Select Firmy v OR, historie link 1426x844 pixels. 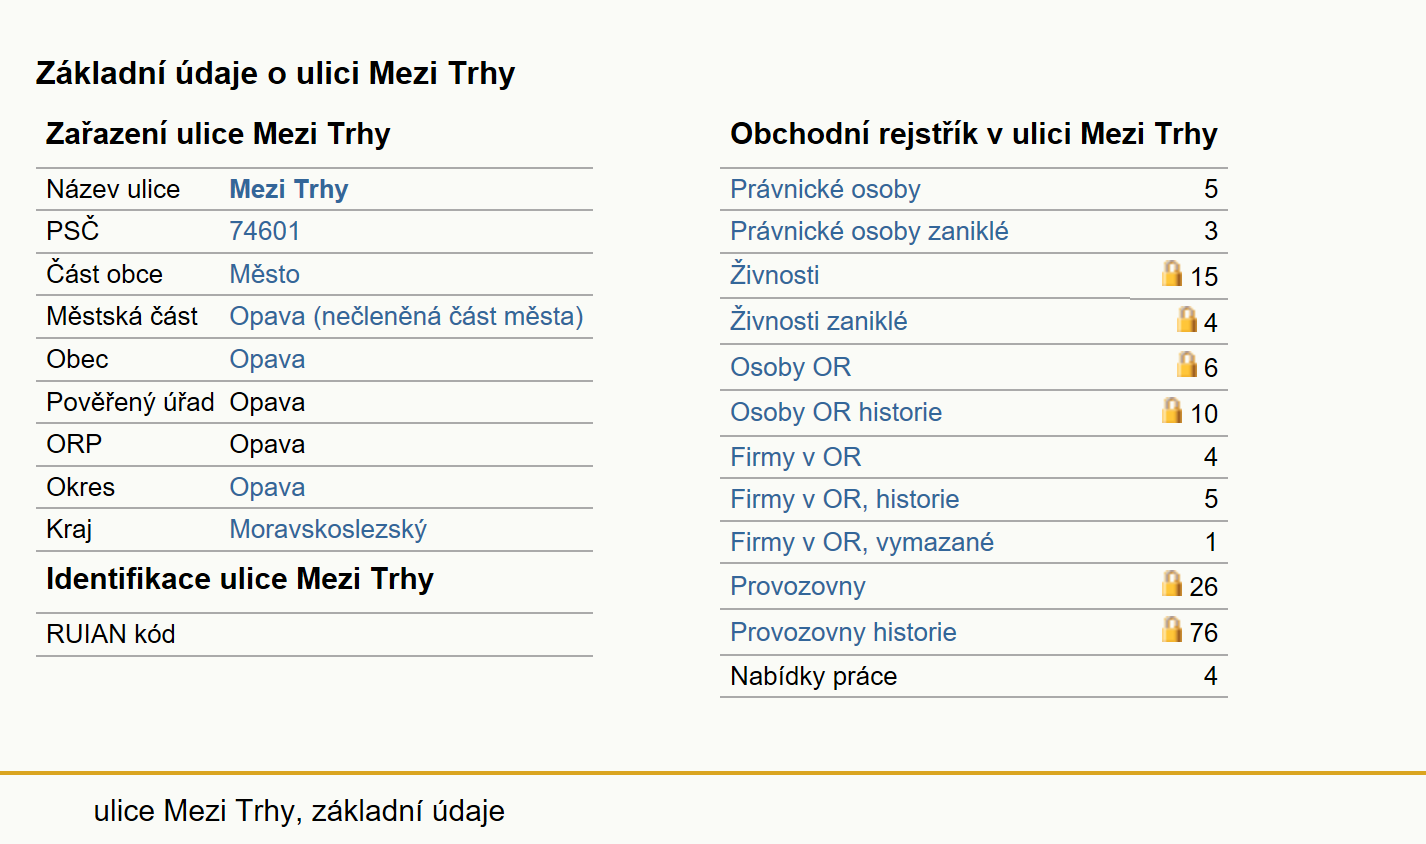pyautogui.click(x=845, y=499)
